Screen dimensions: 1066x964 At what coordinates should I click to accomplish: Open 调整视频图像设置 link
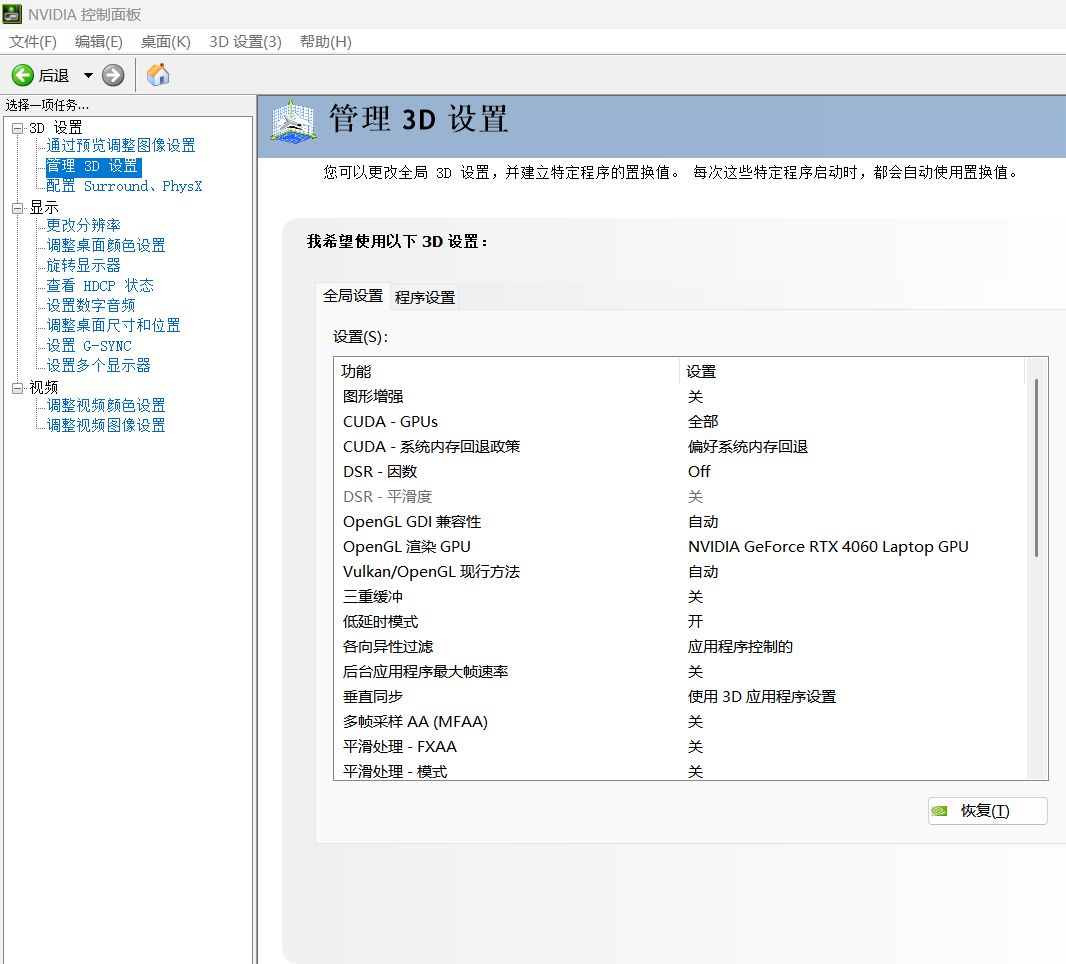(105, 426)
